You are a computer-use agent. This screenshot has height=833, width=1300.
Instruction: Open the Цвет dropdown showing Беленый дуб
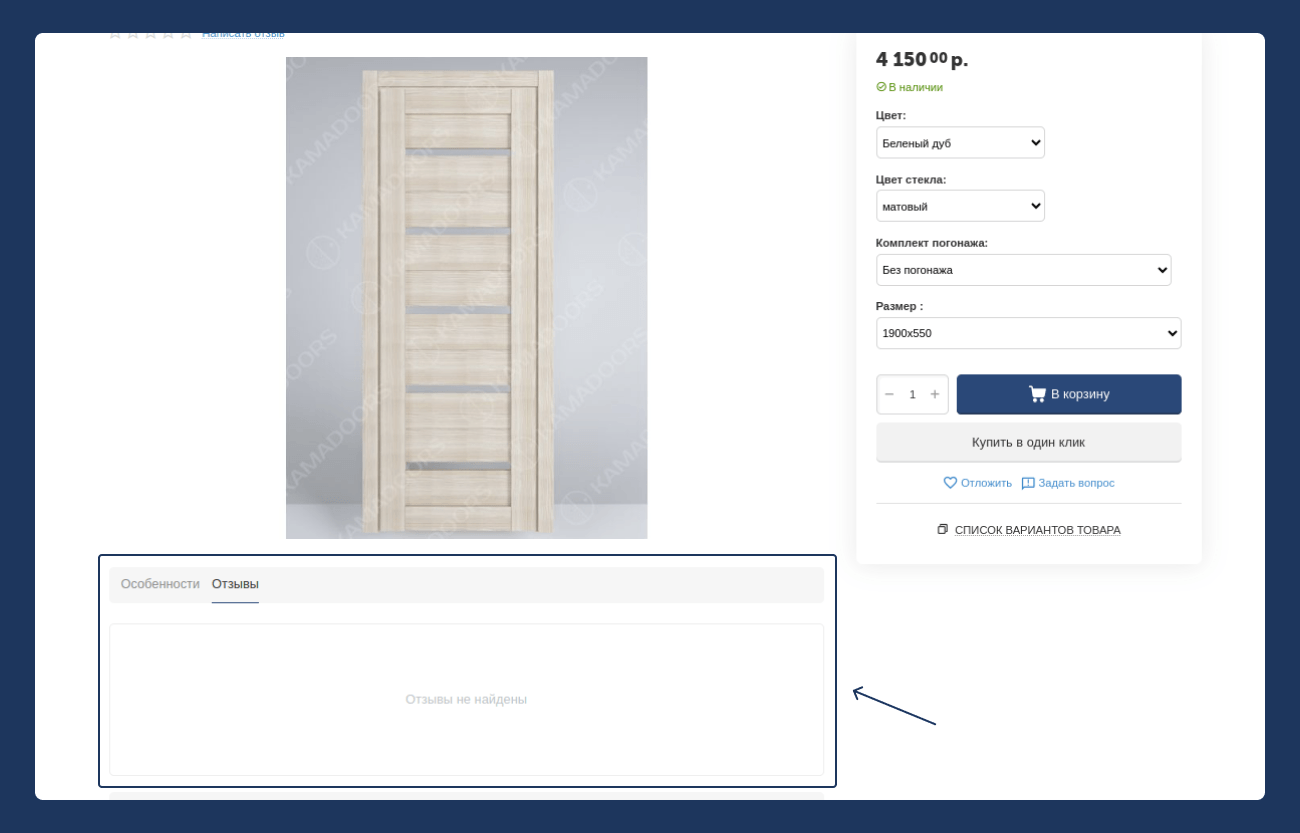pyautogui.click(x=960, y=143)
